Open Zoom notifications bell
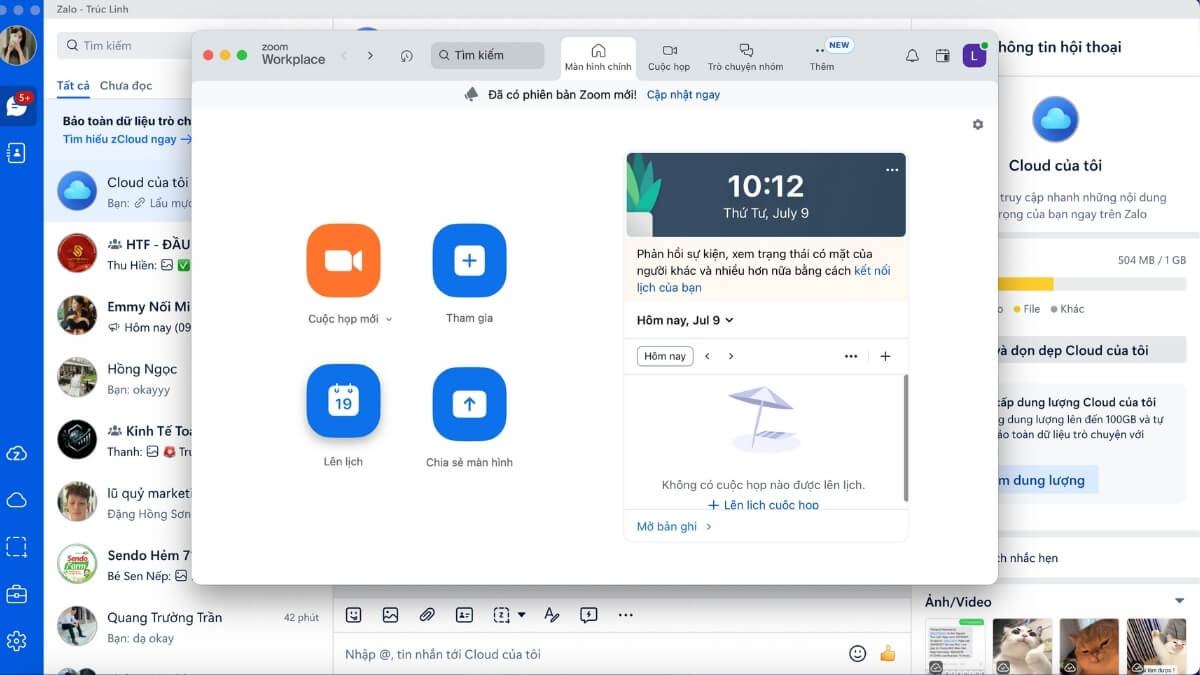 click(x=912, y=56)
